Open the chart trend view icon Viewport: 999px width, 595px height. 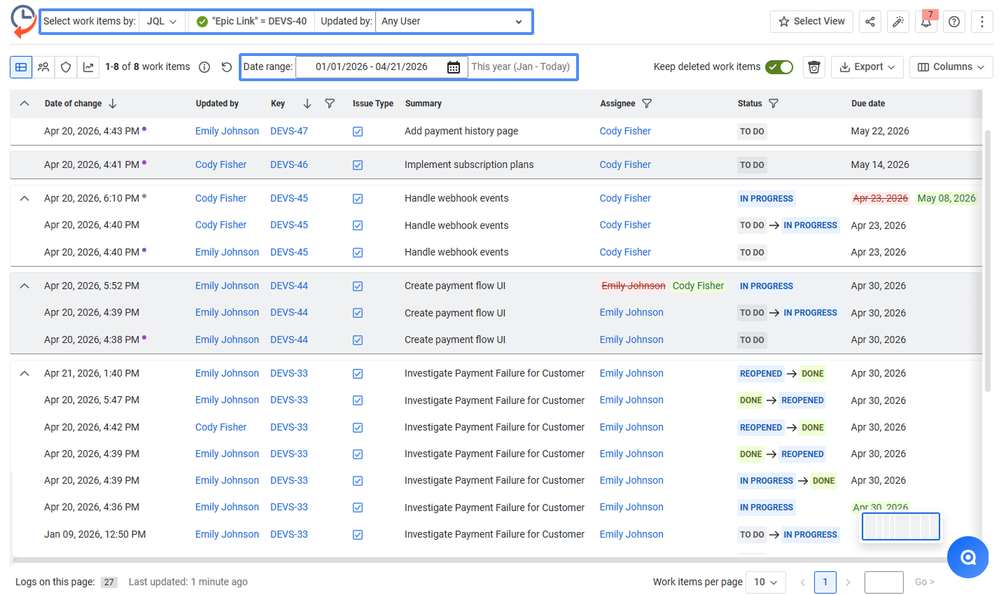89,66
